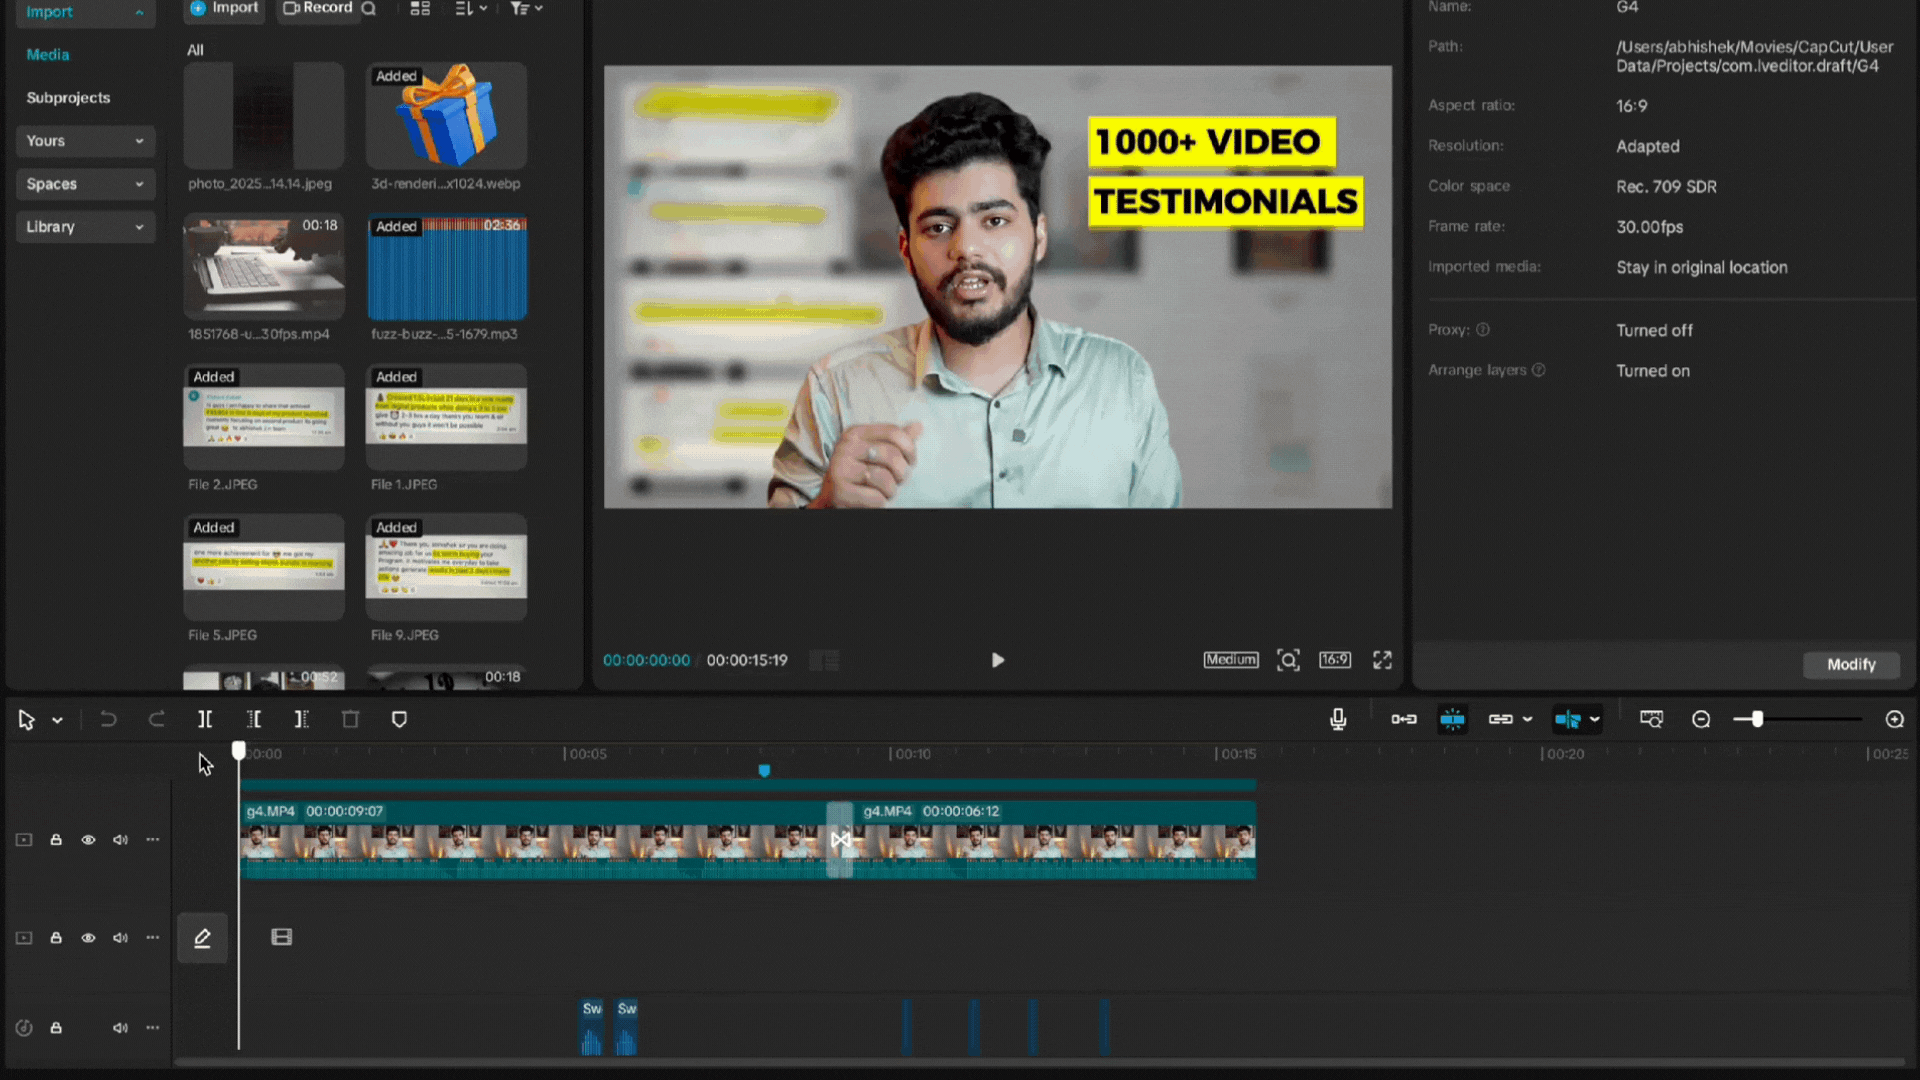Viewport: 1920px width, 1080px height.
Task: Select the Media tab in sidebar
Action: [x=48, y=55]
